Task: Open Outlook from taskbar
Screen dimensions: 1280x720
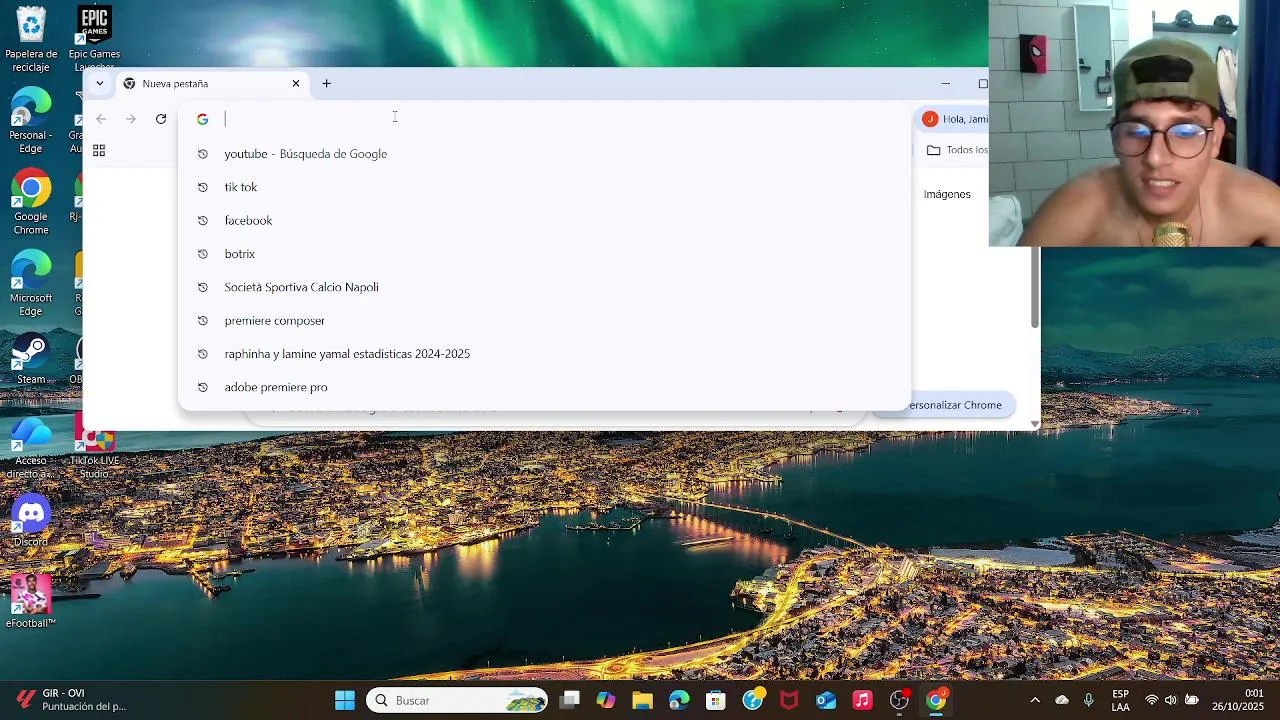Action: (826, 700)
